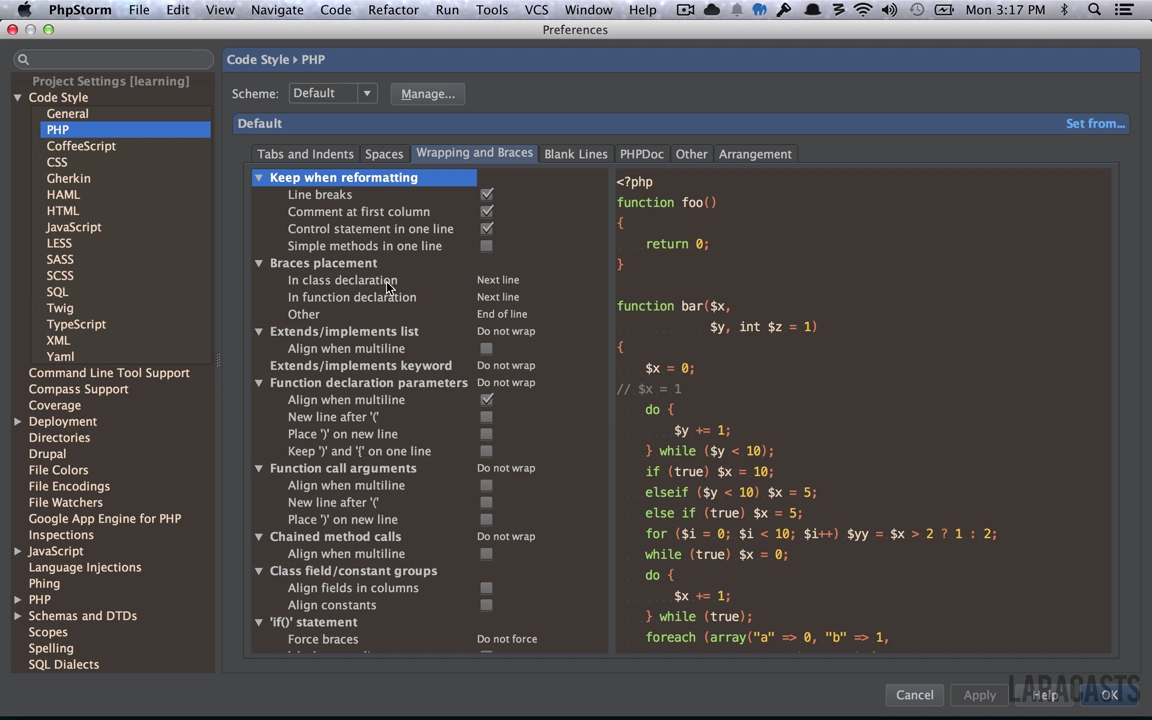Enable Align fields in columns checkbox
1152x720 pixels.
[x=486, y=588]
